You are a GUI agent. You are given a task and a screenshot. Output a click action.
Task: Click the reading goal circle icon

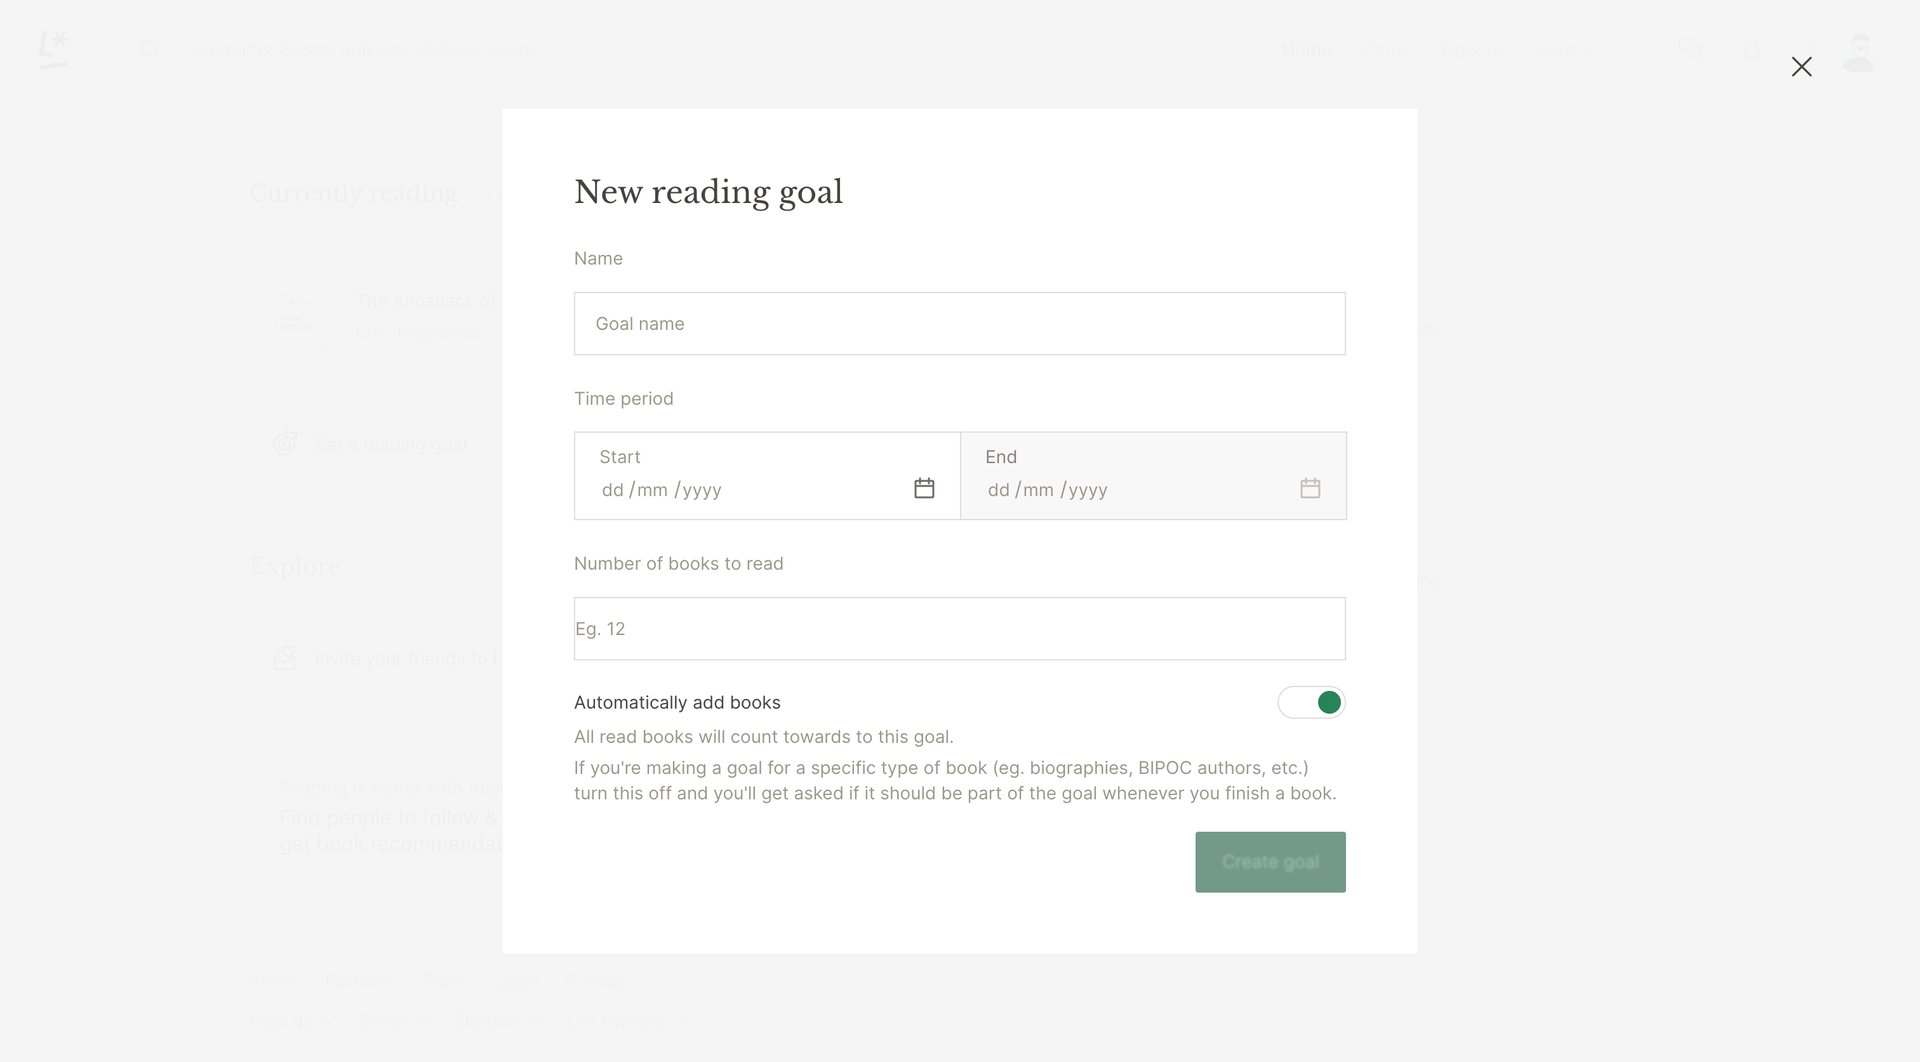pyautogui.click(x=284, y=443)
